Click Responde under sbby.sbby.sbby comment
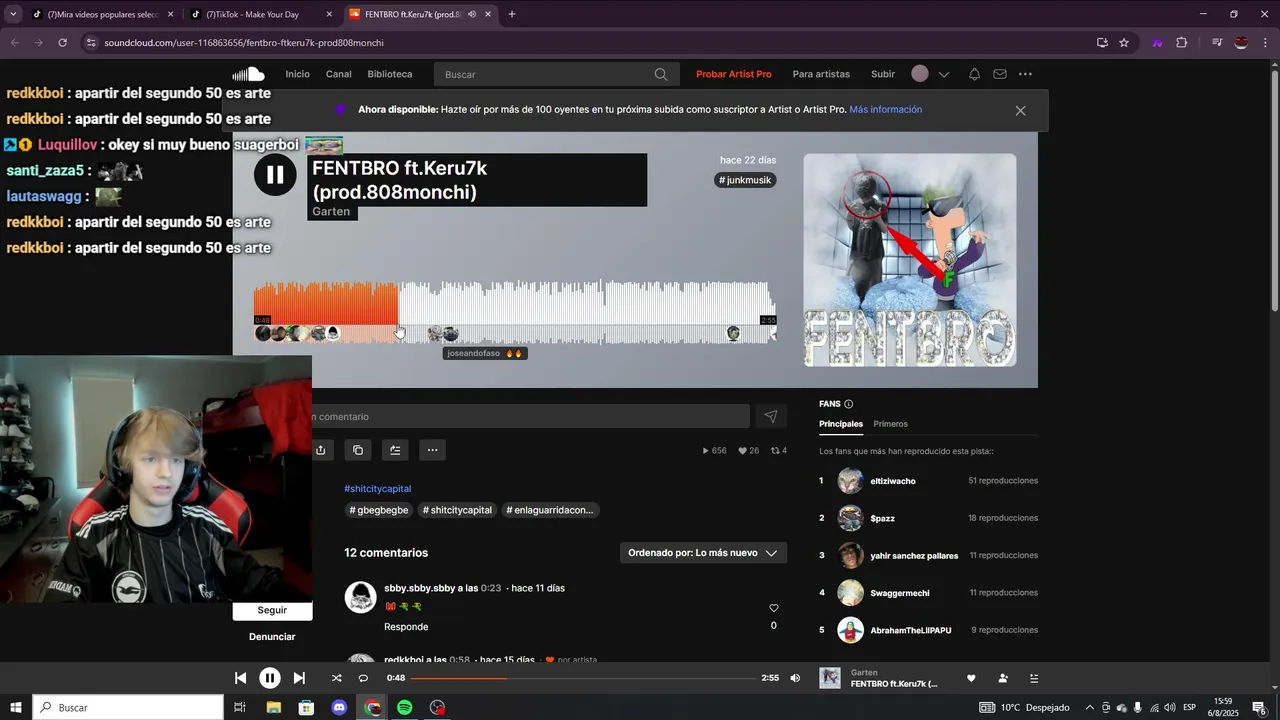This screenshot has height=720, width=1280. (406, 627)
